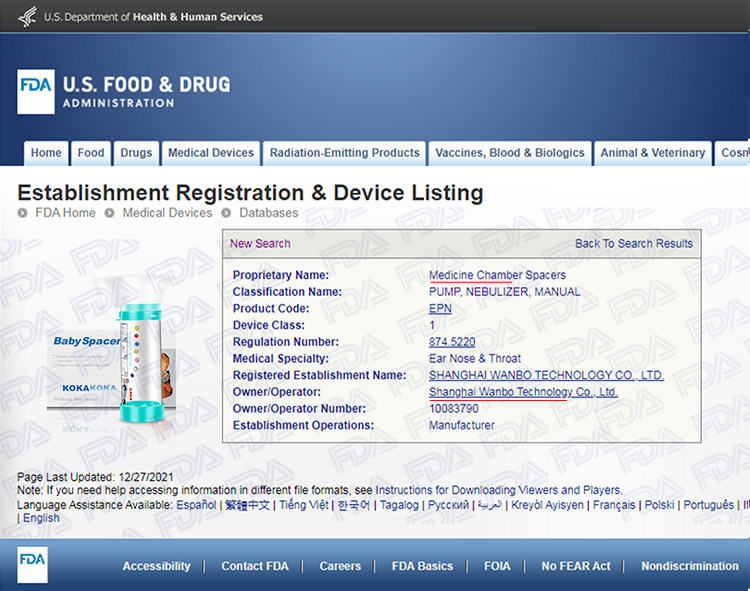The image size is (750, 591).
Task: Click the Page Last Updated 12/27/2021 text
Action: [95, 477]
